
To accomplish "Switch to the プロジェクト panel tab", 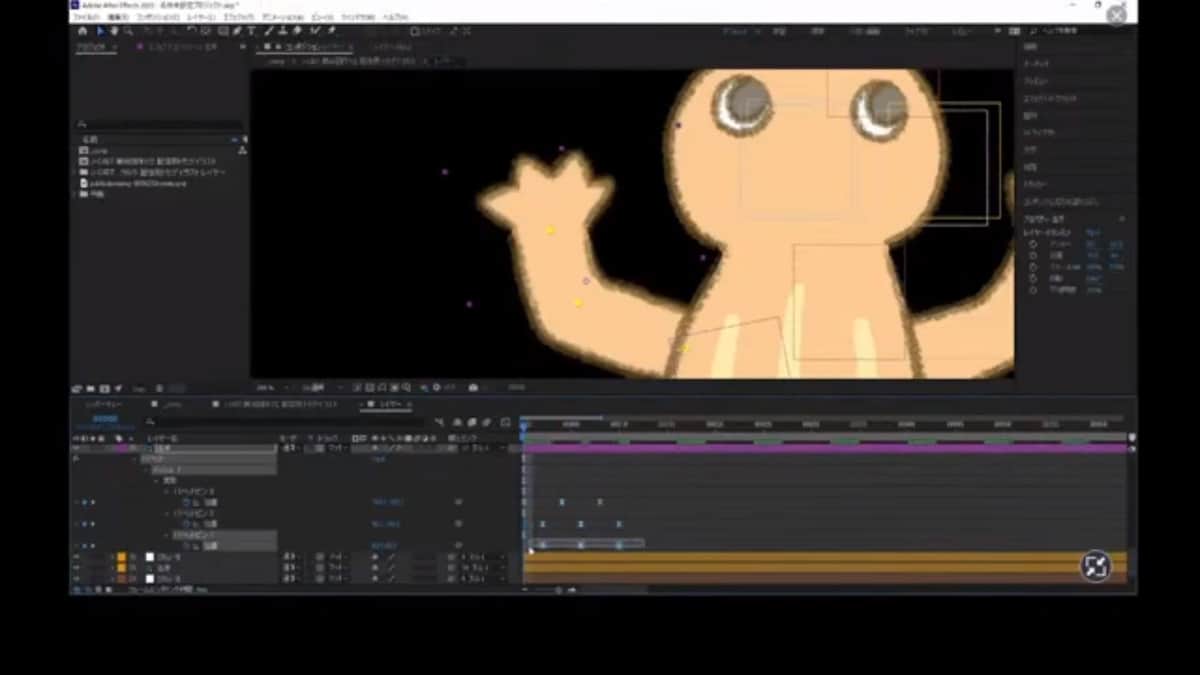I will [x=96, y=47].
